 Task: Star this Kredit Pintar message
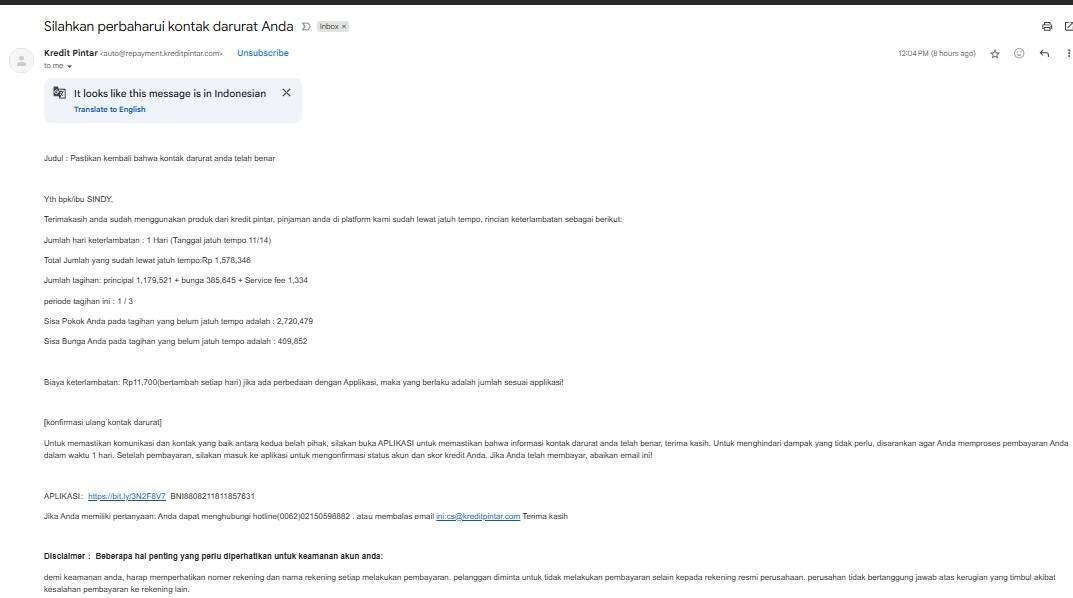[x=995, y=54]
